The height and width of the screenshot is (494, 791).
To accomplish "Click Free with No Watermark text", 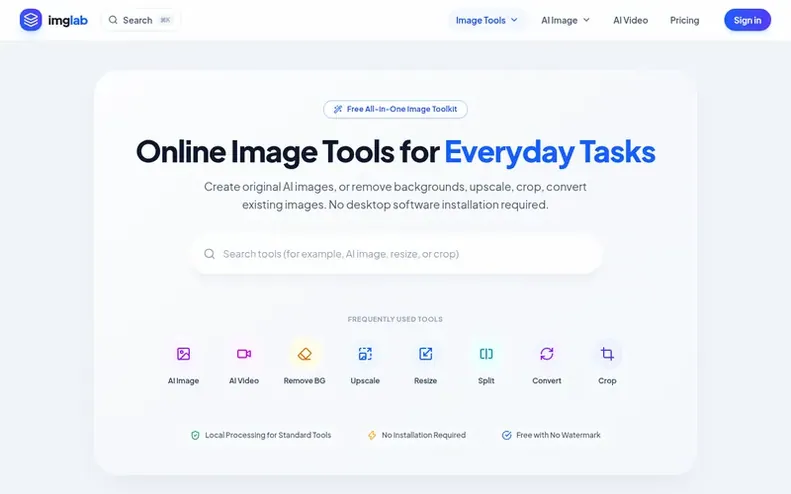I will 558,435.
